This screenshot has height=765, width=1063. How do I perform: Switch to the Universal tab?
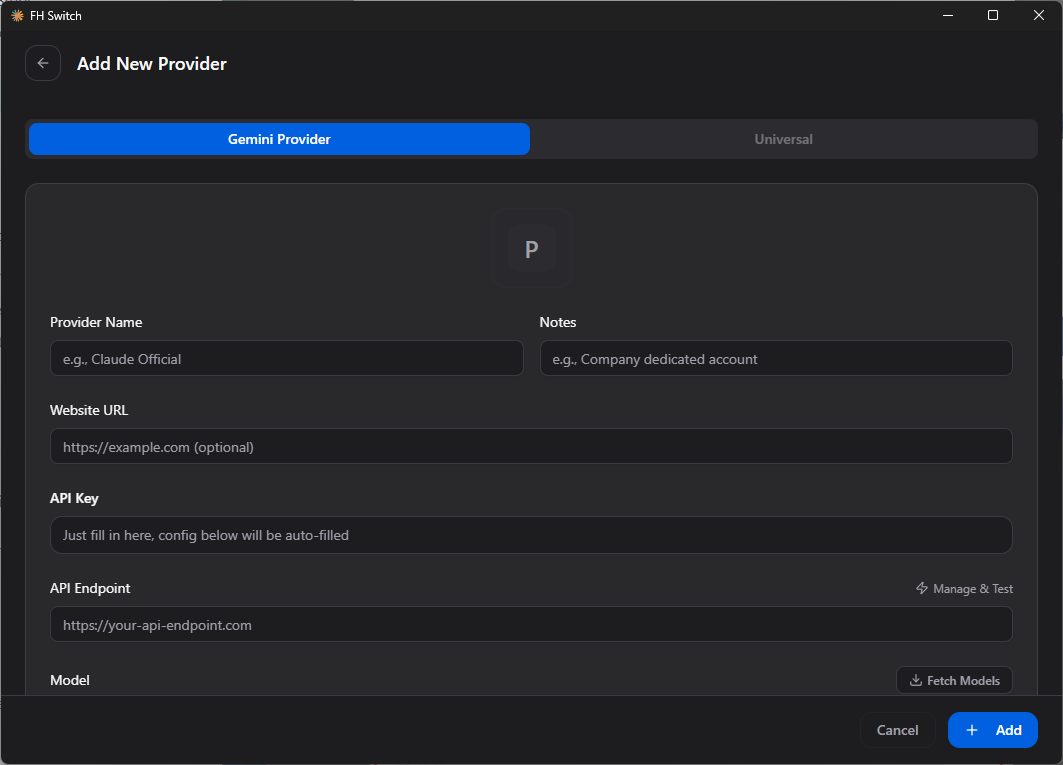783,139
